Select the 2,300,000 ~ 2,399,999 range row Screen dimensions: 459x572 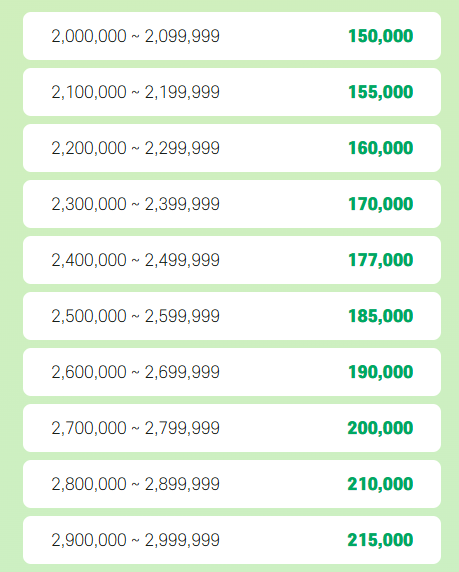[232, 204]
